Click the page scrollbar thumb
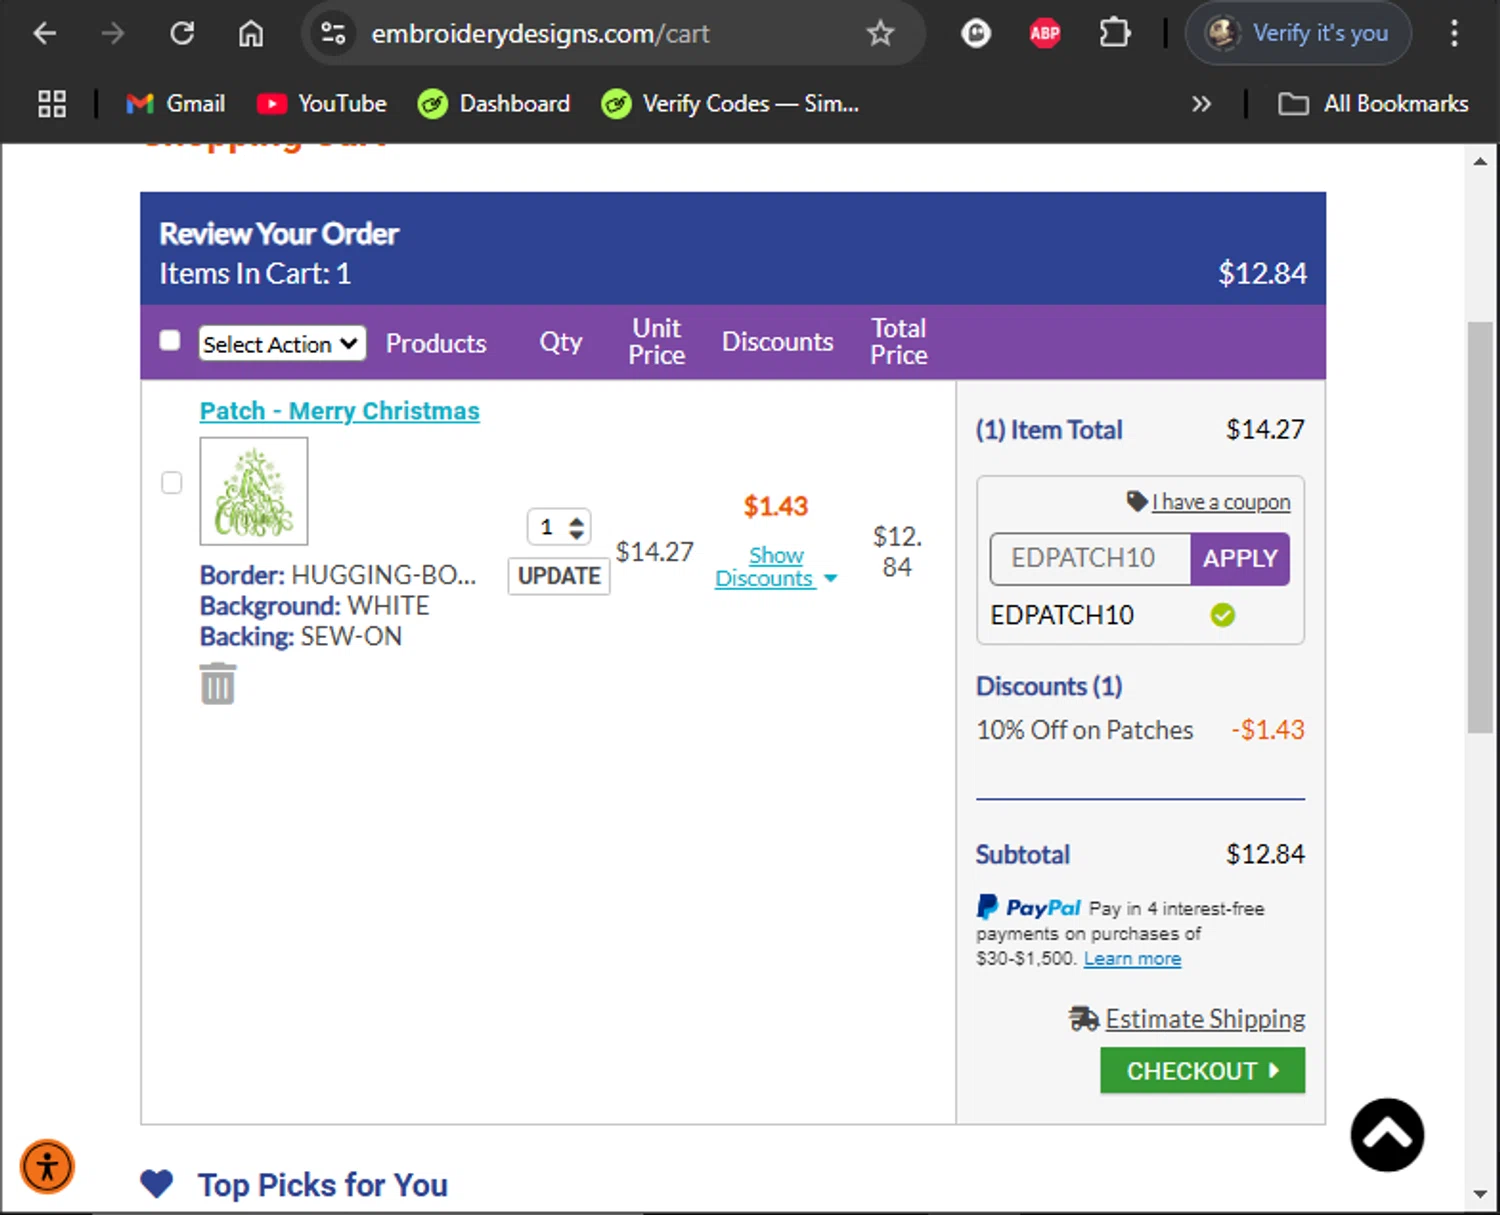Viewport: 1500px width, 1215px height. click(x=1480, y=527)
